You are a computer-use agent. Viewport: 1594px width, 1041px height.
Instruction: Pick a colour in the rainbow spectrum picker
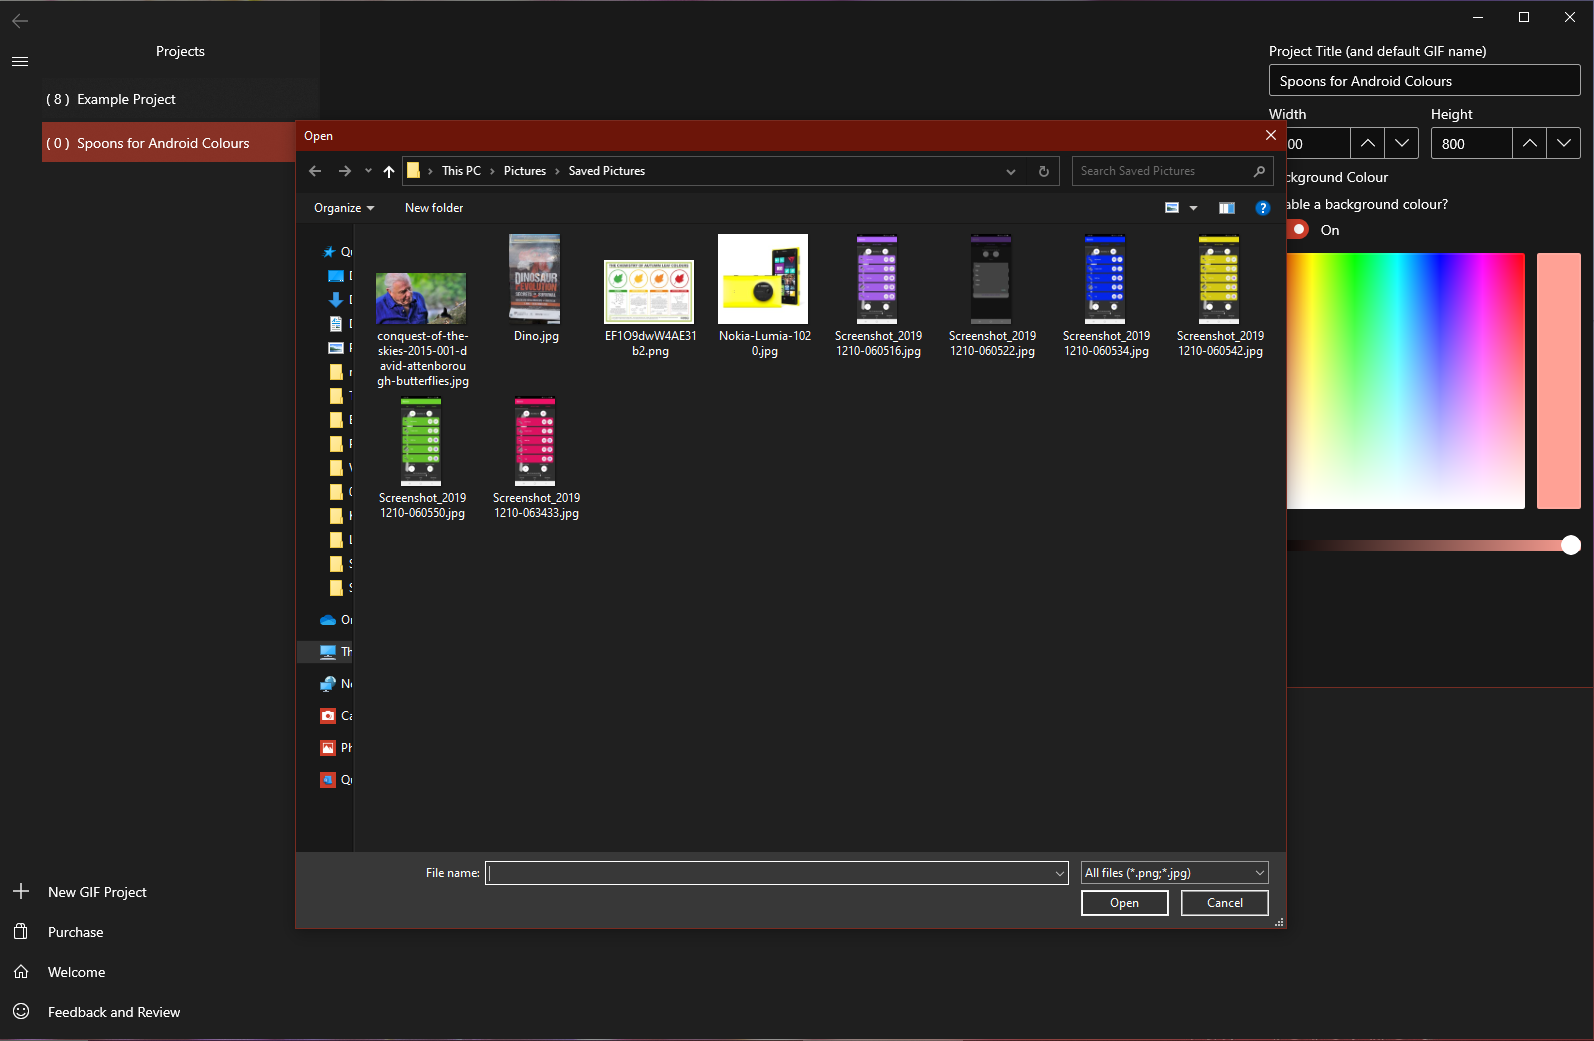1405,381
